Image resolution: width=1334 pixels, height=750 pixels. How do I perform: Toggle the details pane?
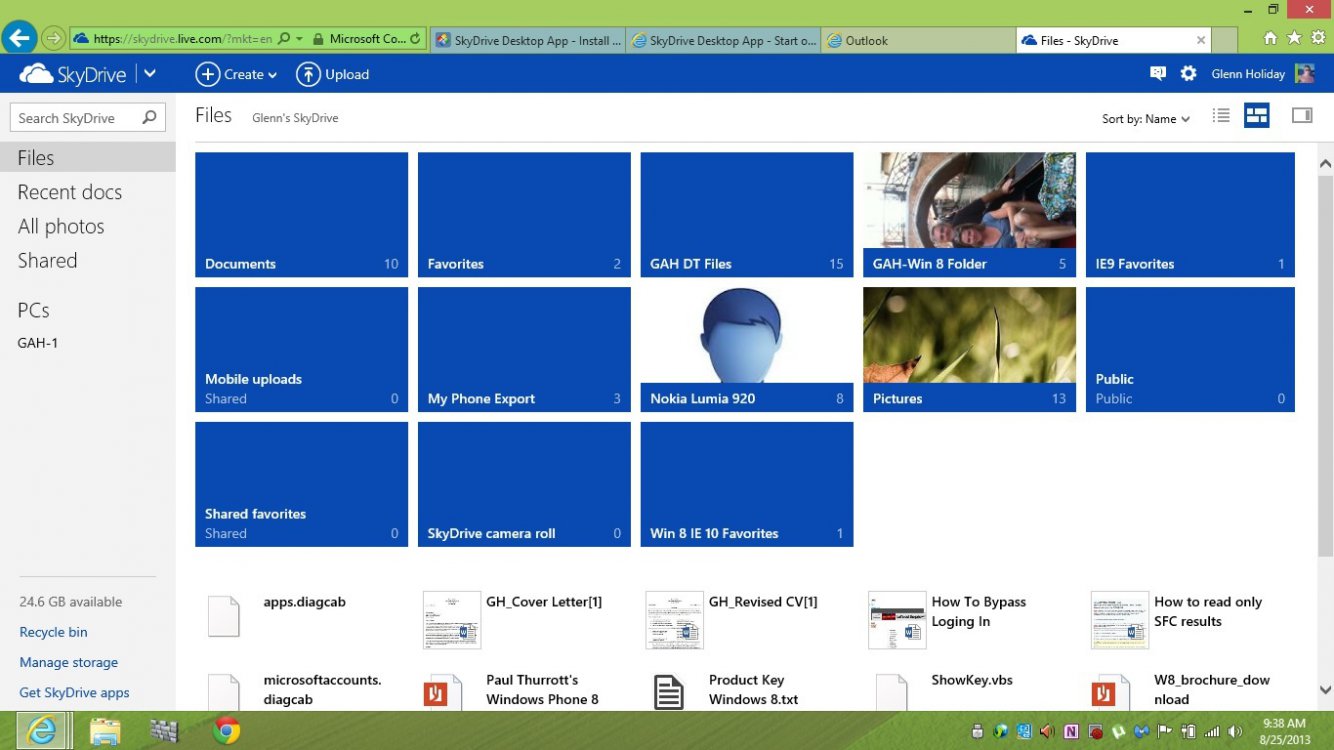point(1301,115)
